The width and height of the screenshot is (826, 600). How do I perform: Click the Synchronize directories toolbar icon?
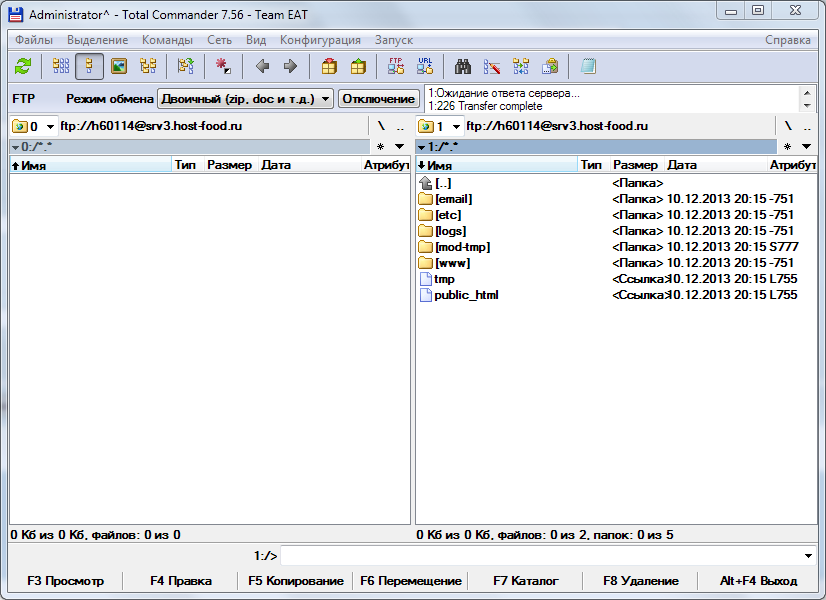tap(521, 66)
